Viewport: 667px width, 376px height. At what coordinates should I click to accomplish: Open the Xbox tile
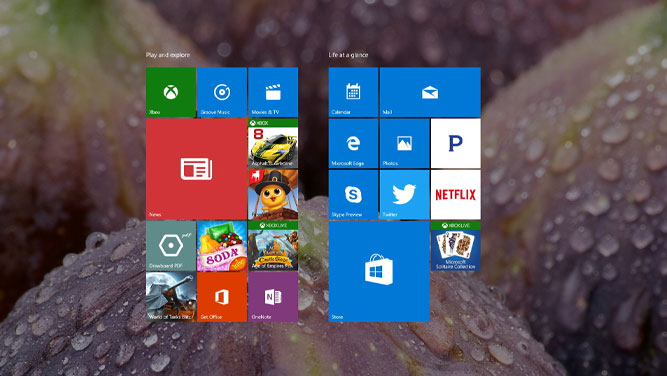171,92
